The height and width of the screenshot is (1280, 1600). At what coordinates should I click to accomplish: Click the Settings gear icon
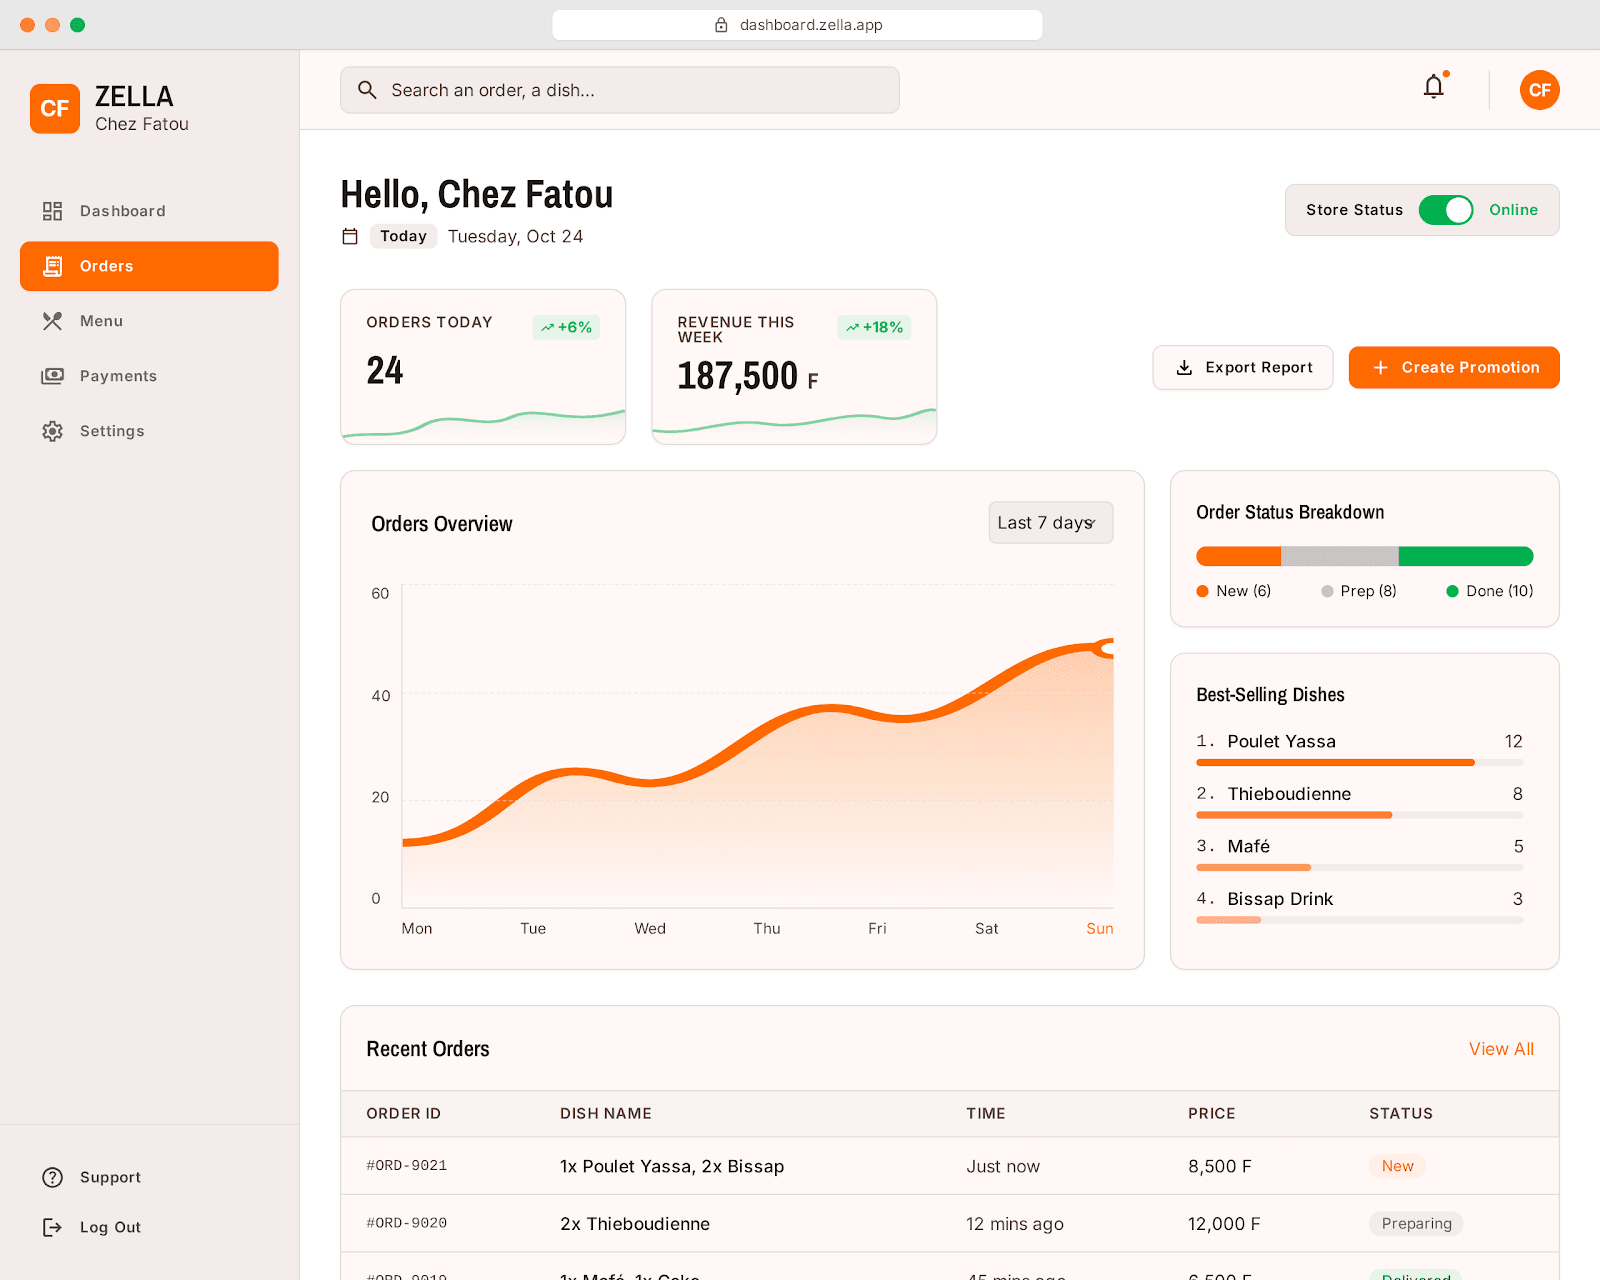[x=52, y=431]
